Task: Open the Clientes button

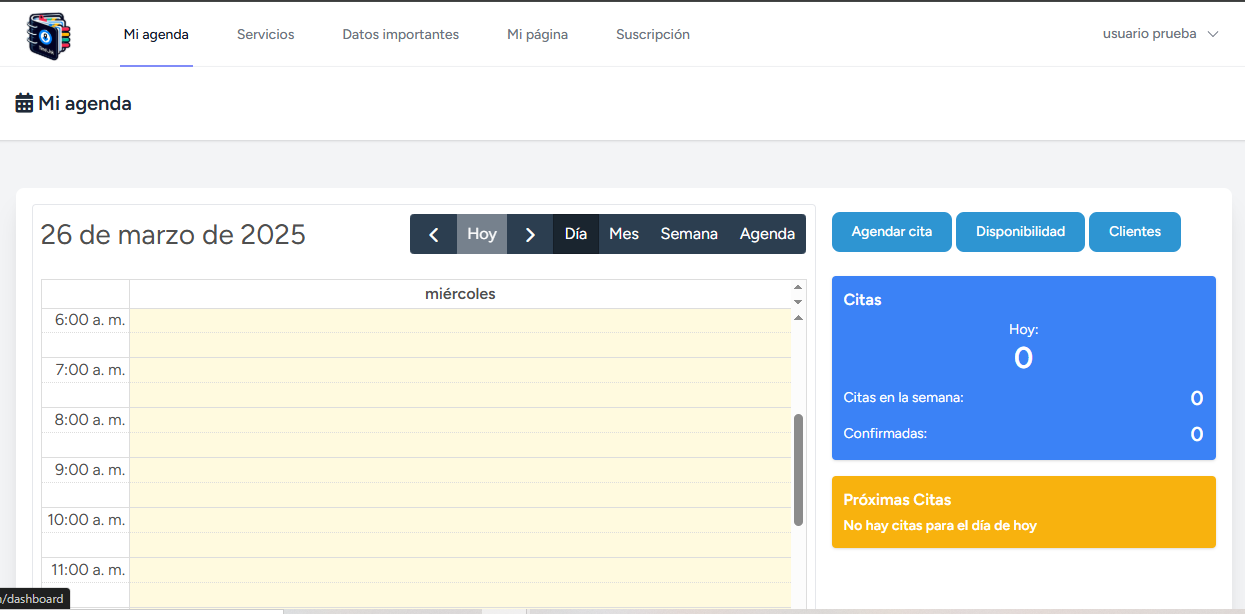Action: [1135, 232]
